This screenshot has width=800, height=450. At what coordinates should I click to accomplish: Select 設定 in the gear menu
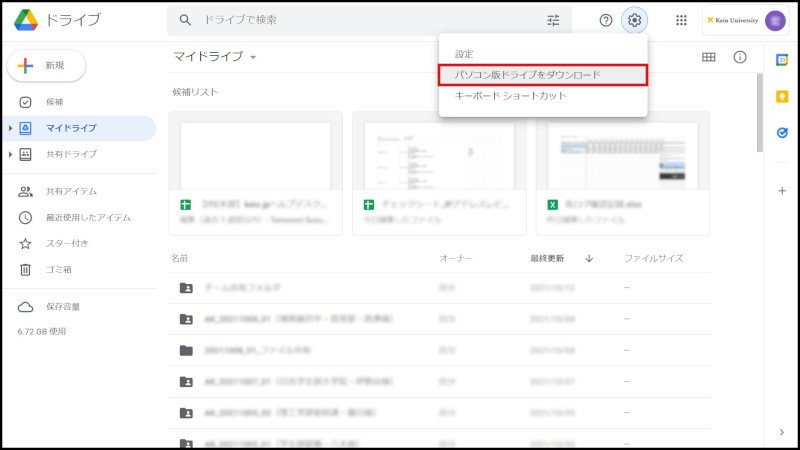pyautogui.click(x=464, y=53)
